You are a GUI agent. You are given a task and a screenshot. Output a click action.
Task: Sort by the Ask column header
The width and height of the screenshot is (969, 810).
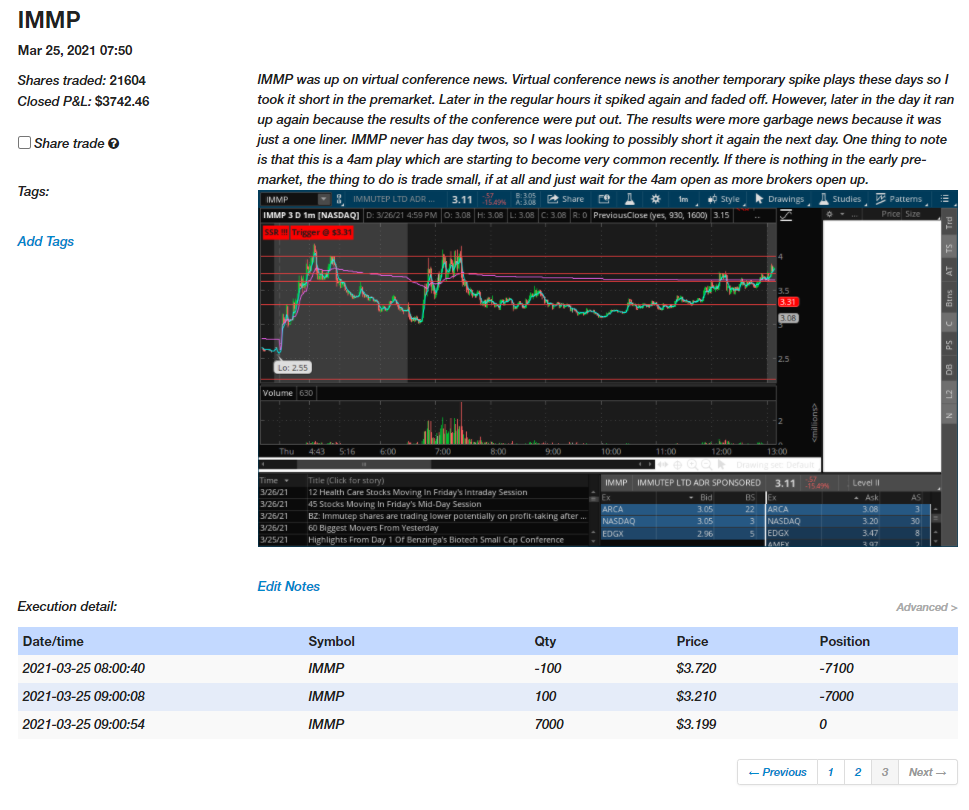tap(871, 497)
